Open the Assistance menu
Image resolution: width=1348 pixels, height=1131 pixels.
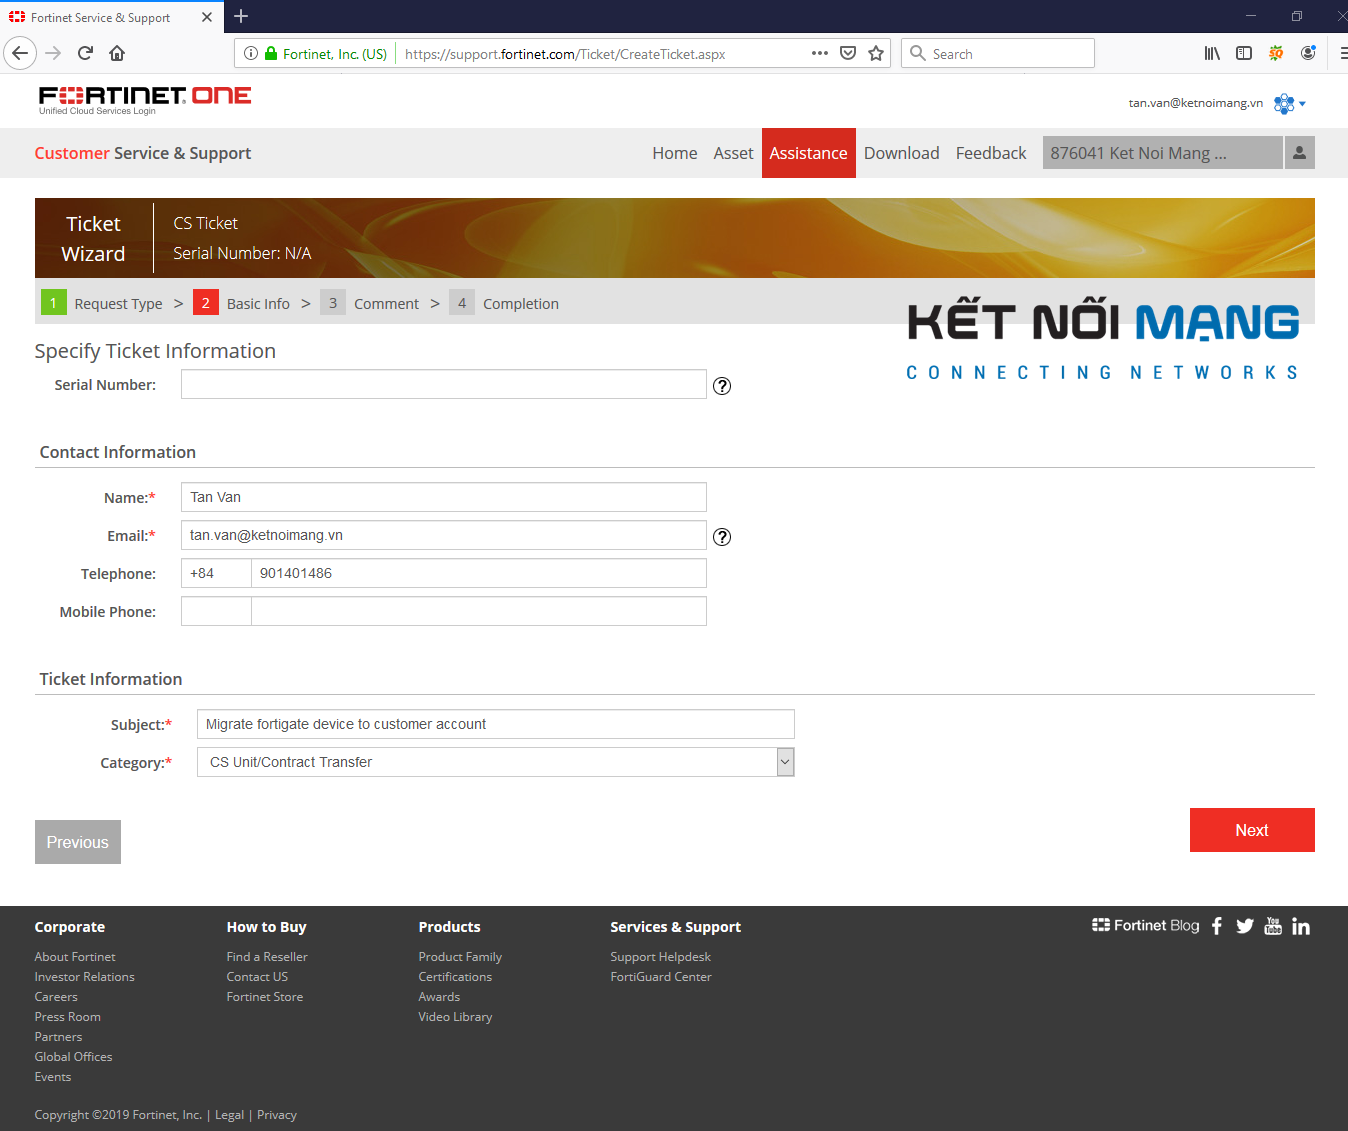808,153
